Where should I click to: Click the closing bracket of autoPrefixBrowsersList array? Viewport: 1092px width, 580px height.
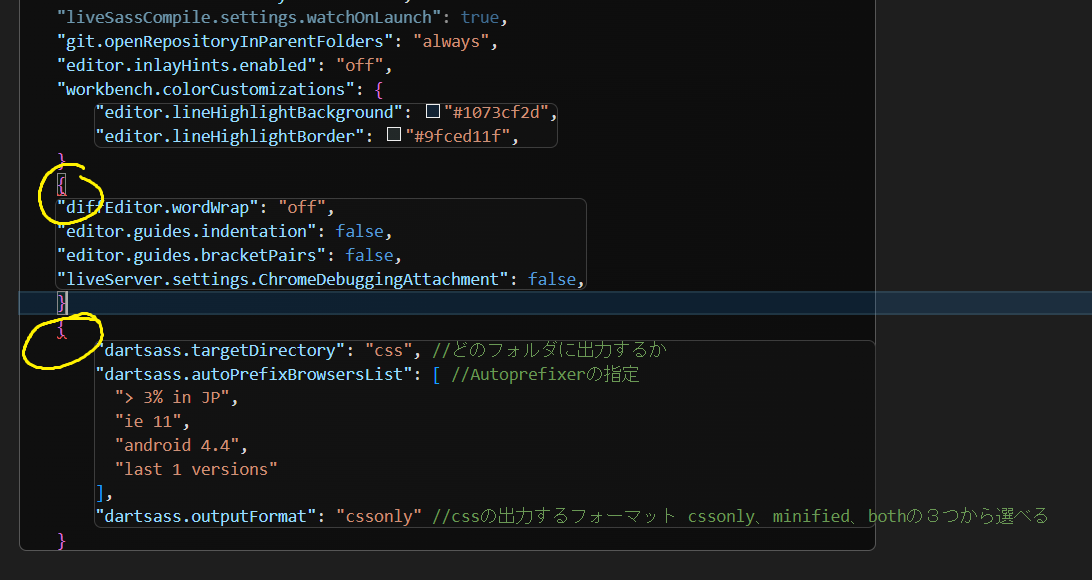(100, 493)
